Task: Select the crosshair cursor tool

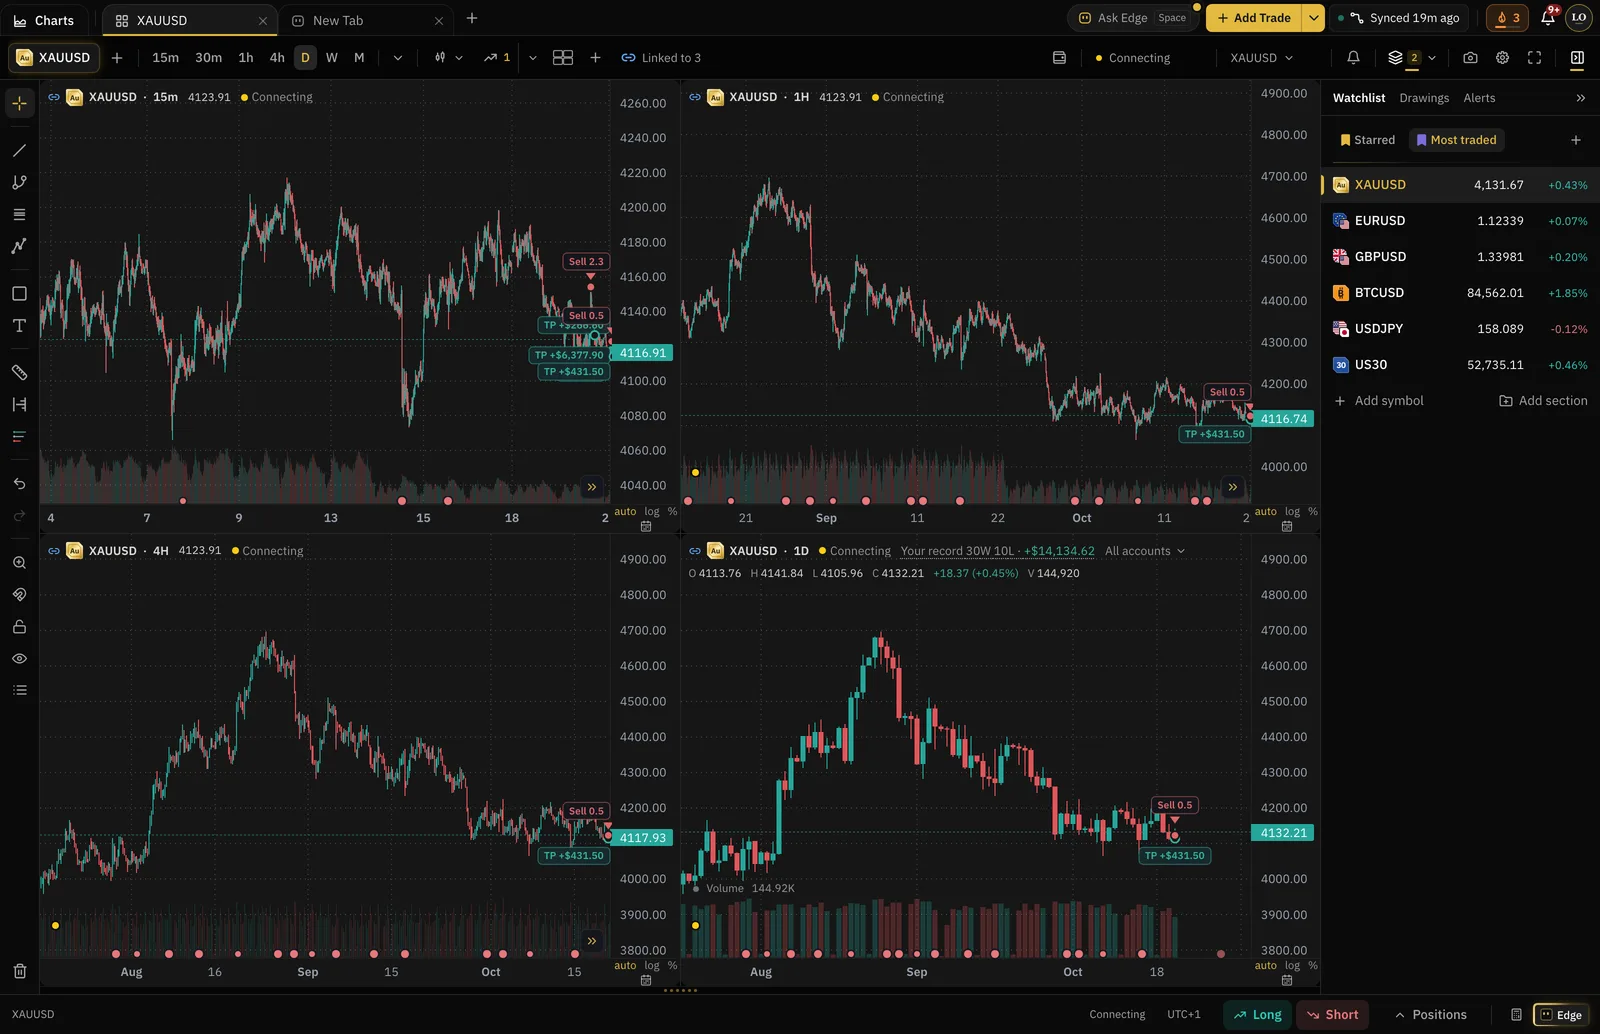Action: pyautogui.click(x=19, y=103)
